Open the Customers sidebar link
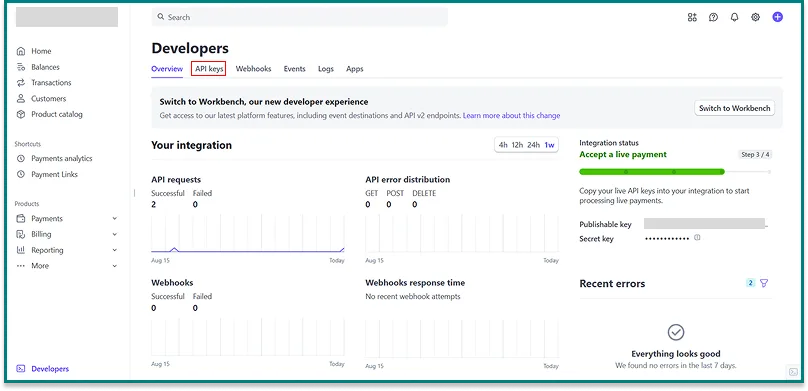Screen dimensions: 808x391 click(x=48, y=98)
